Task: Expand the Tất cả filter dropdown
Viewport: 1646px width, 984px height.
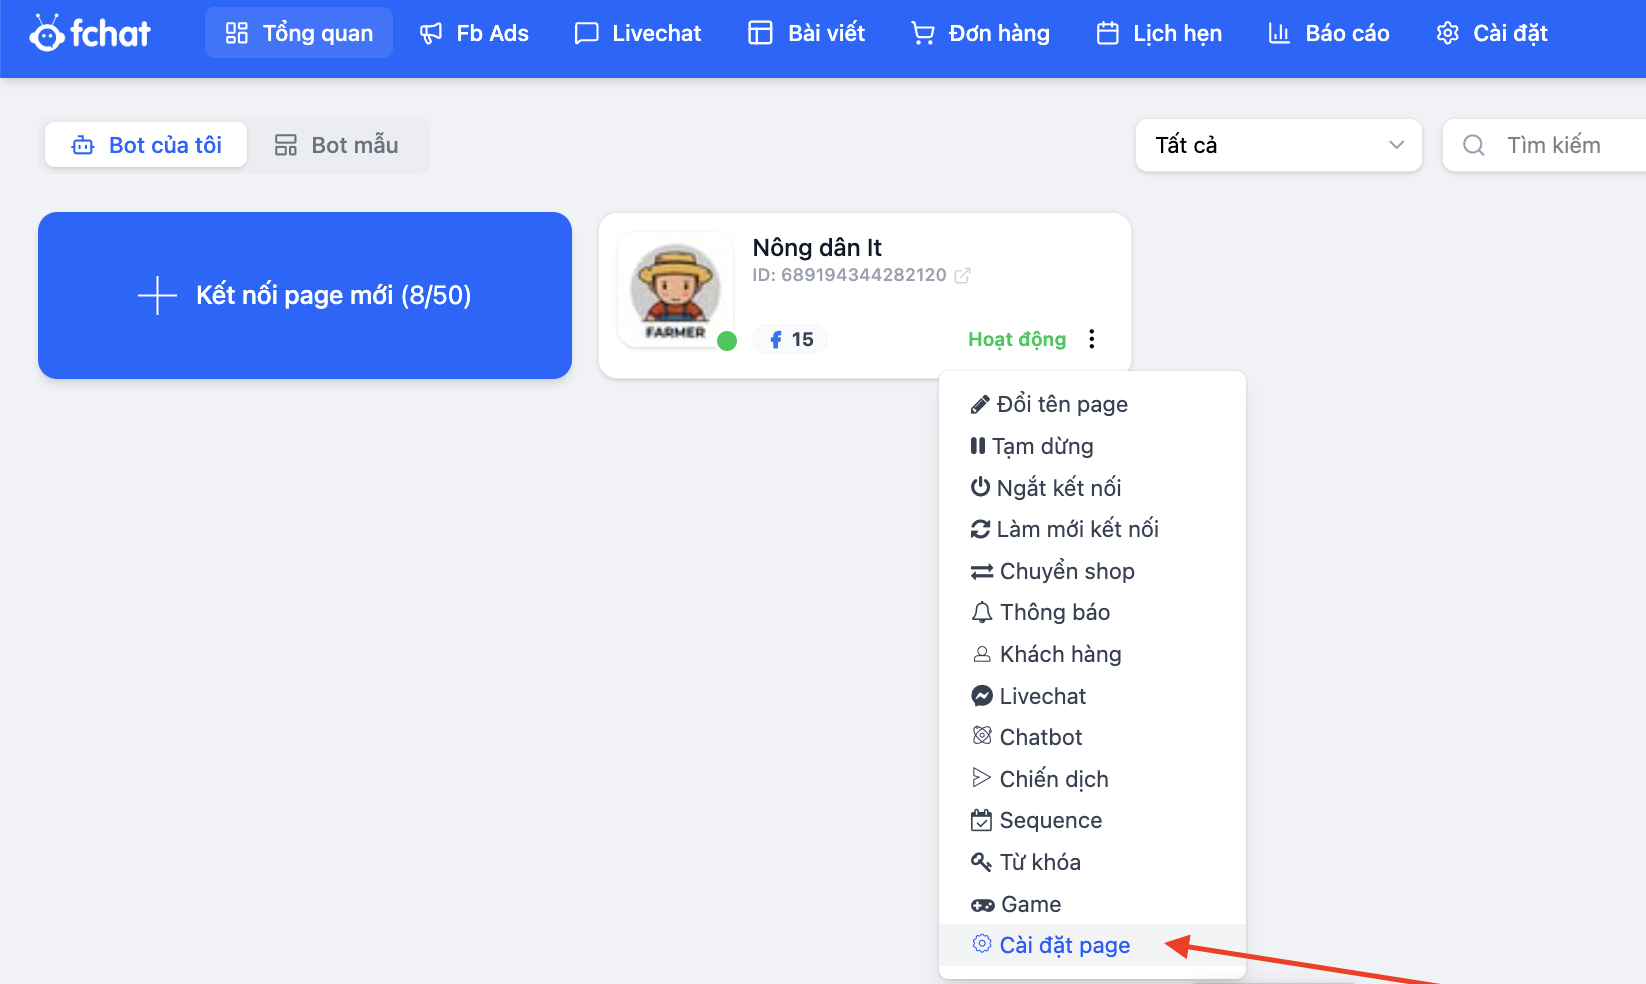Action: 1278,146
